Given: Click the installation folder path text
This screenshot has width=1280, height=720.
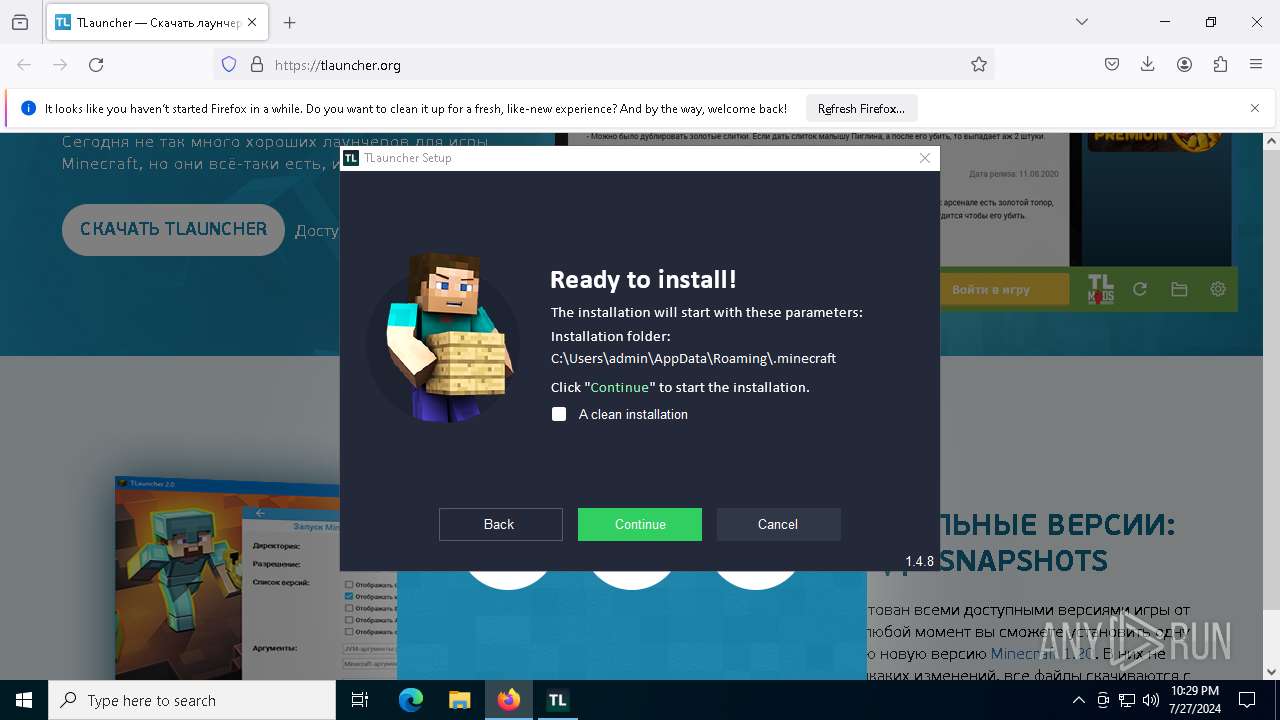Looking at the screenshot, I should (693, 358).
